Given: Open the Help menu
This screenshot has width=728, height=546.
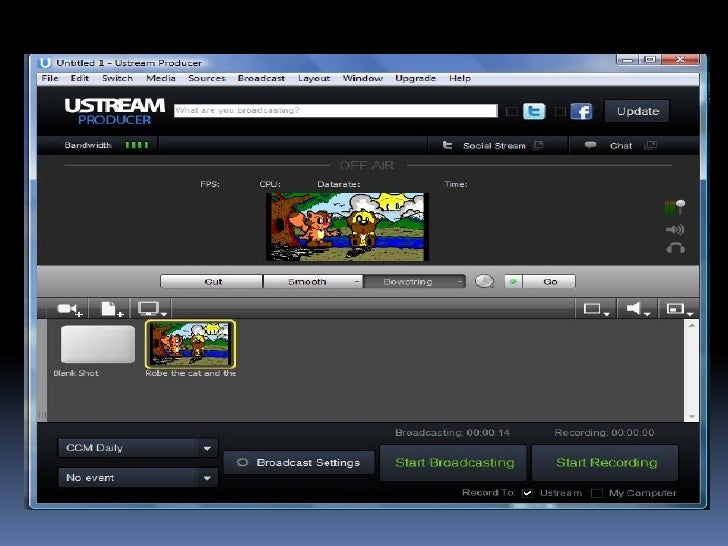Looking at the screenshot, I should coord(460,78).
